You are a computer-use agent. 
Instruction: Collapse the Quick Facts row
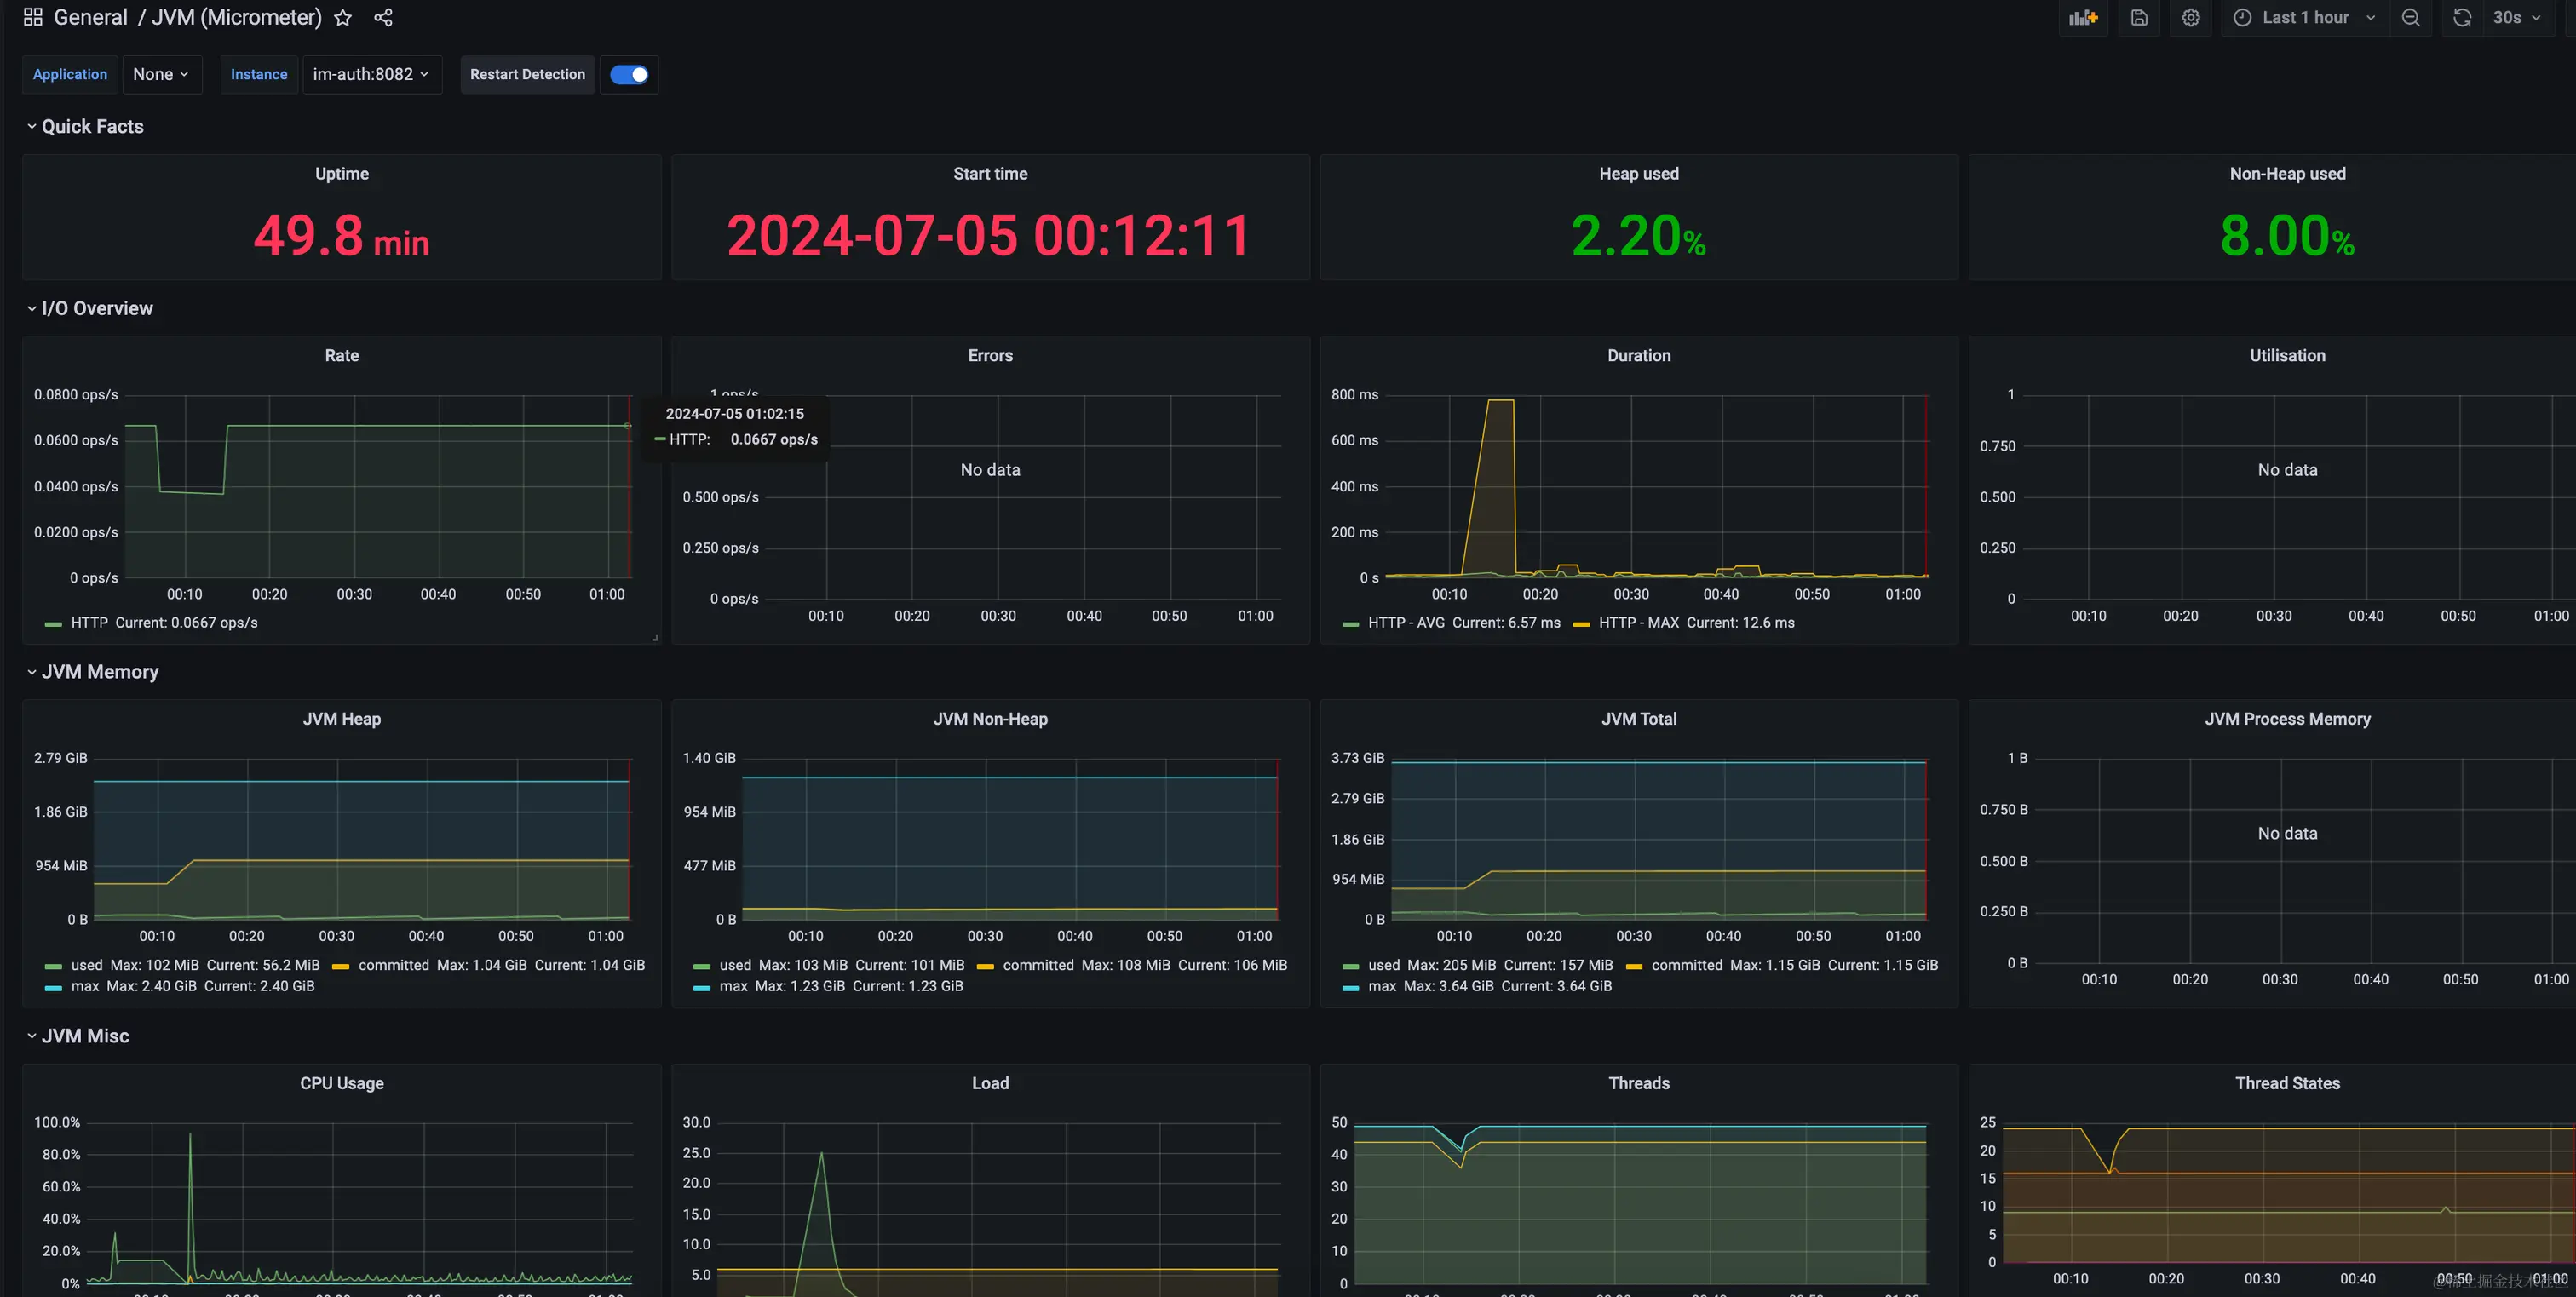coord(91,126)
